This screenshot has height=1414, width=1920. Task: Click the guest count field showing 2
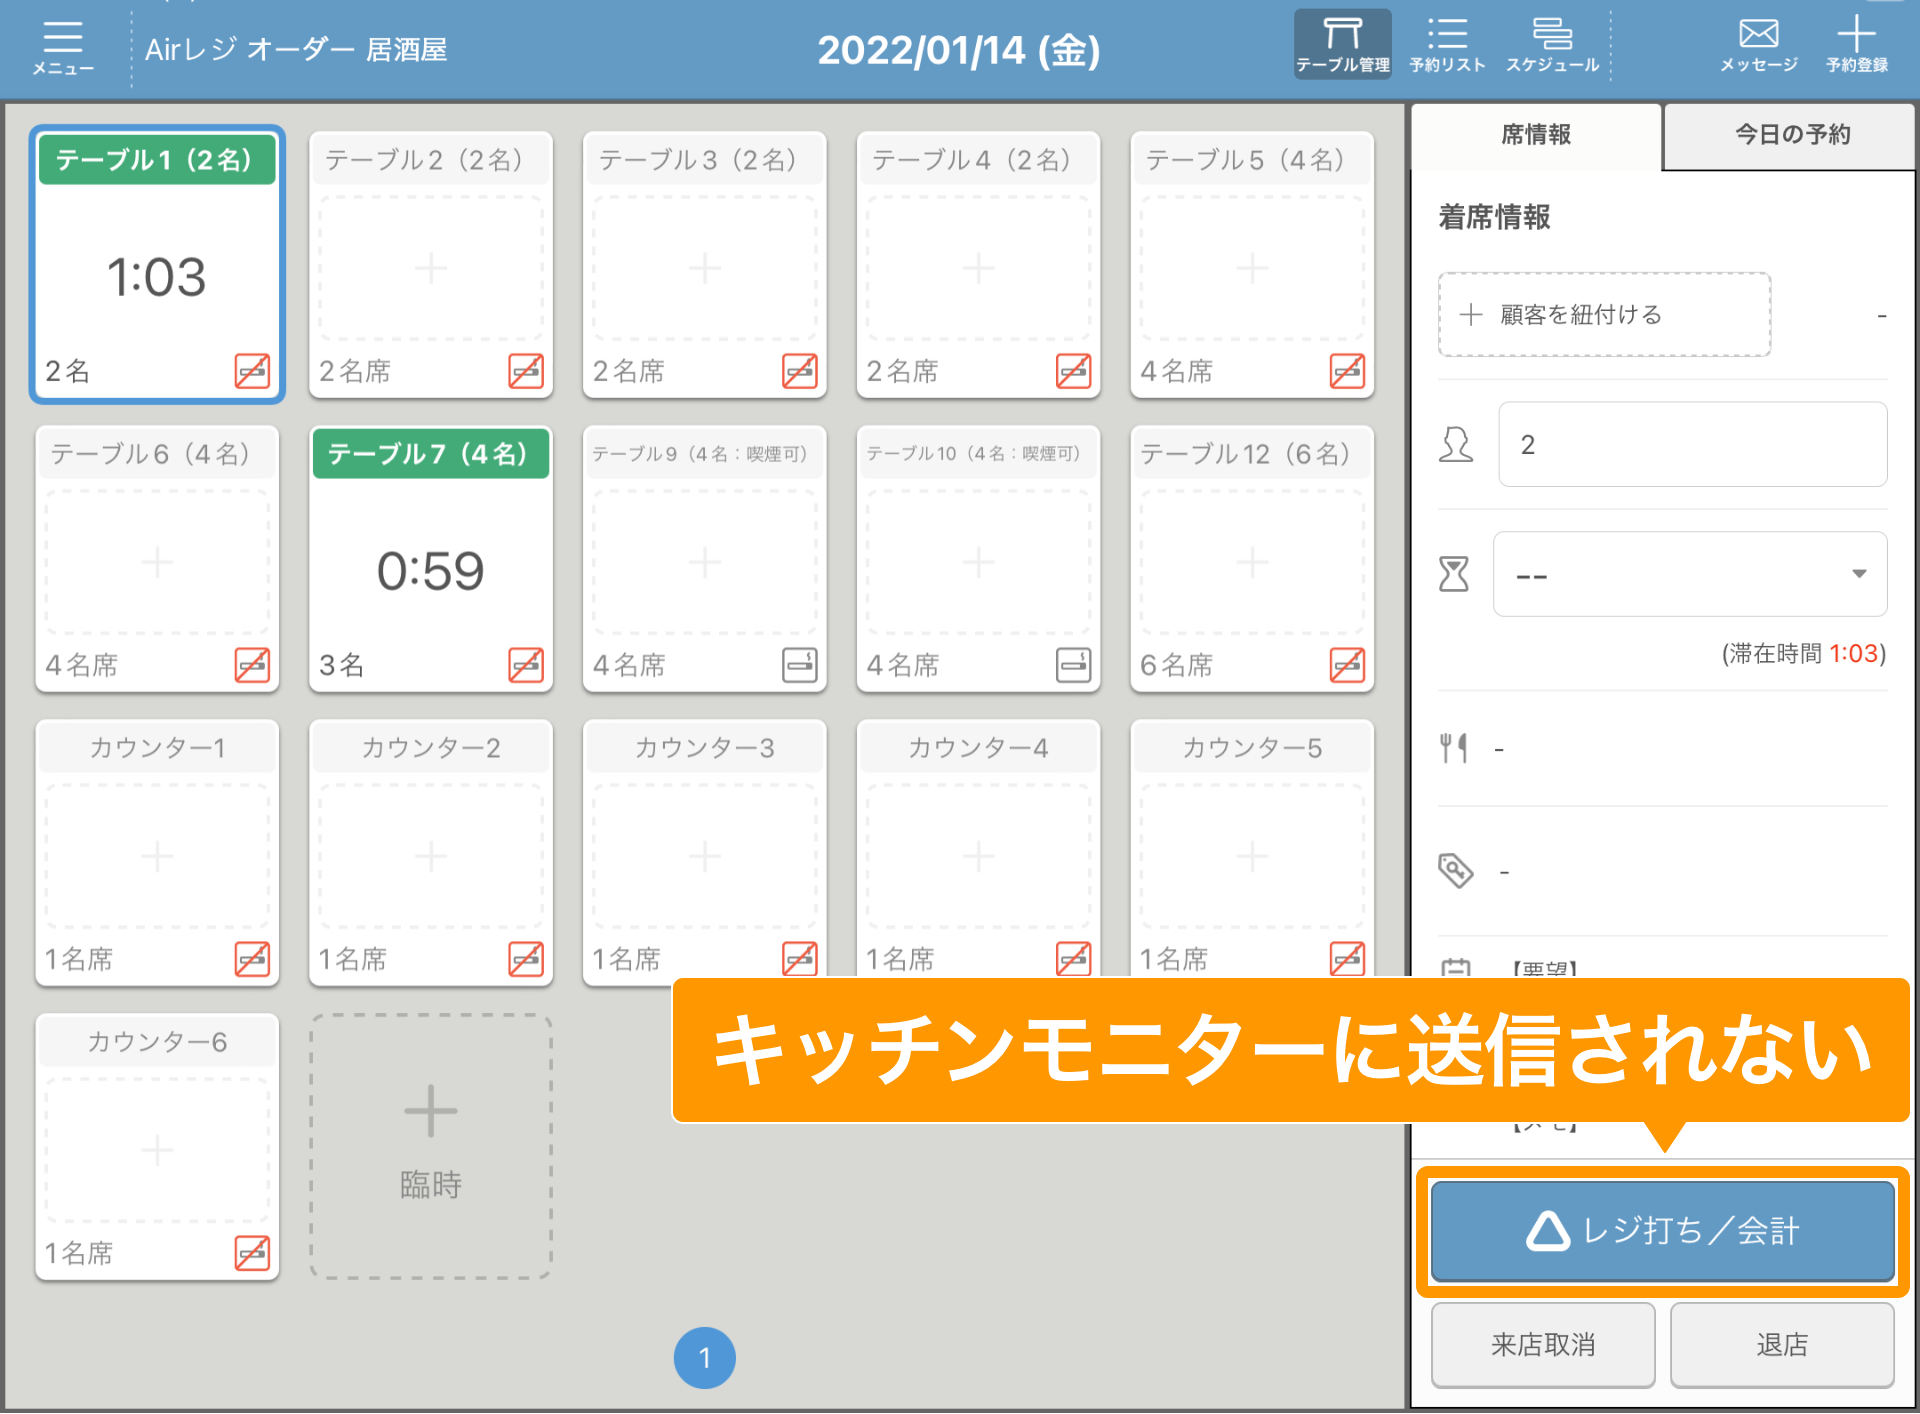(x=1692, y=445)
